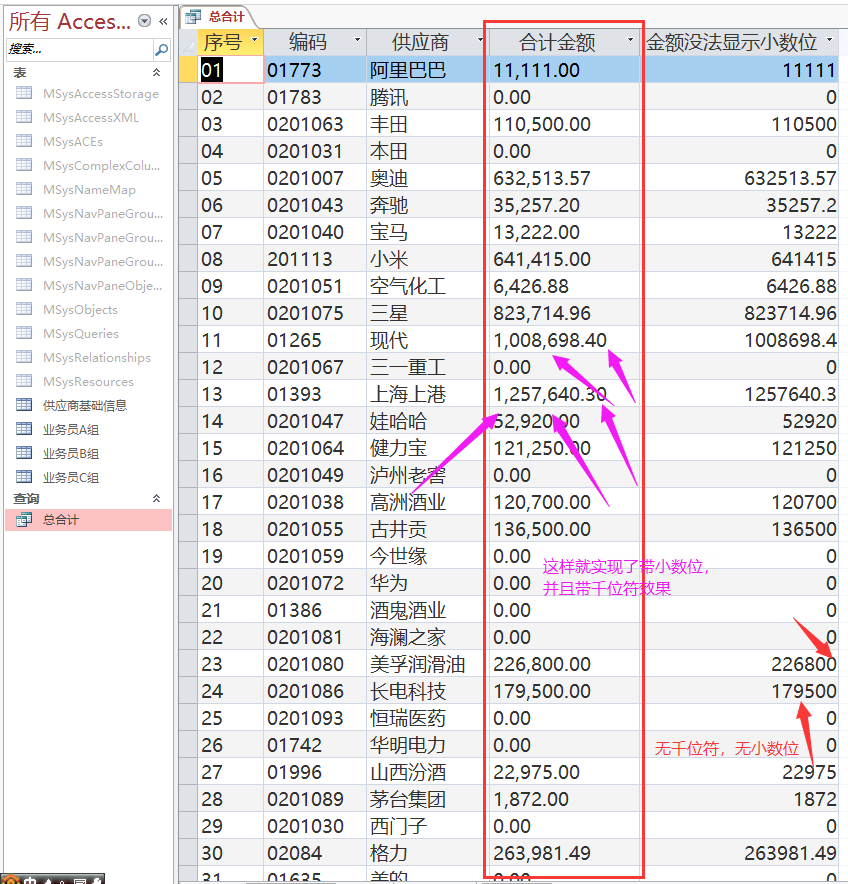The width and height of the screenshot is (848, 884).
Task: Click the supplier cell 三一重工
Action: [428, 367]
